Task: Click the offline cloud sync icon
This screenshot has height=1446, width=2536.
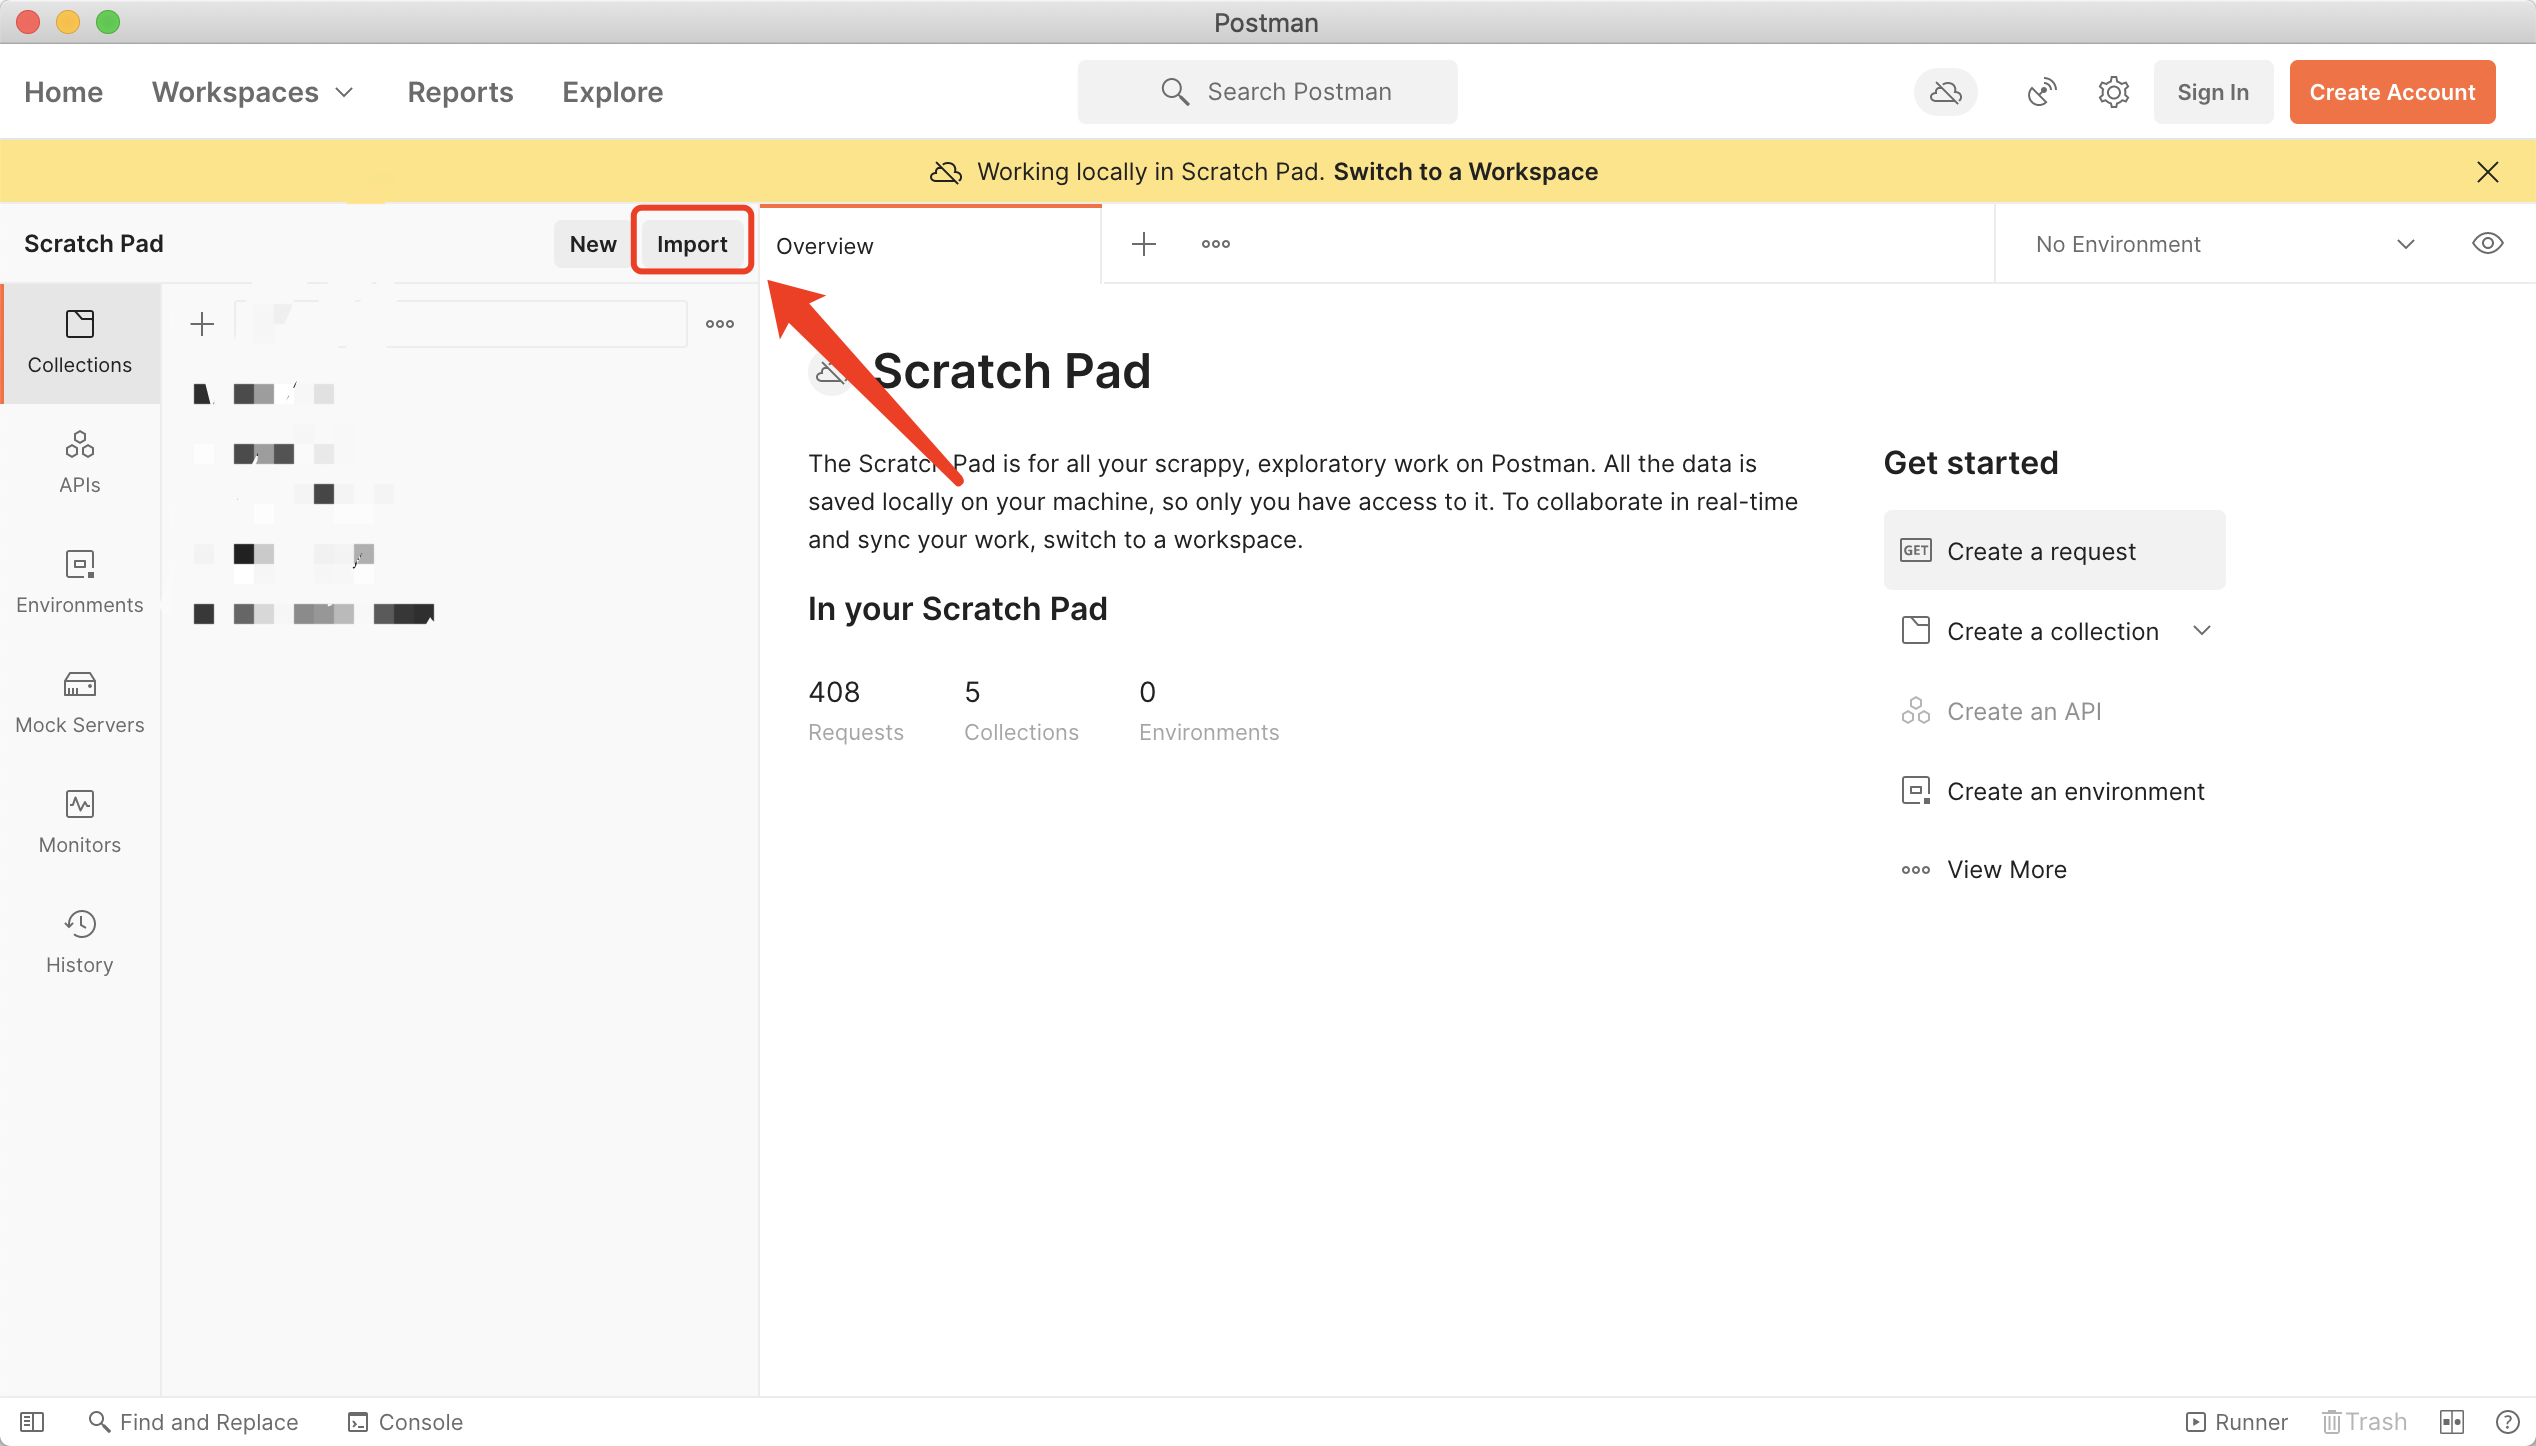Action: (1945, 92)
